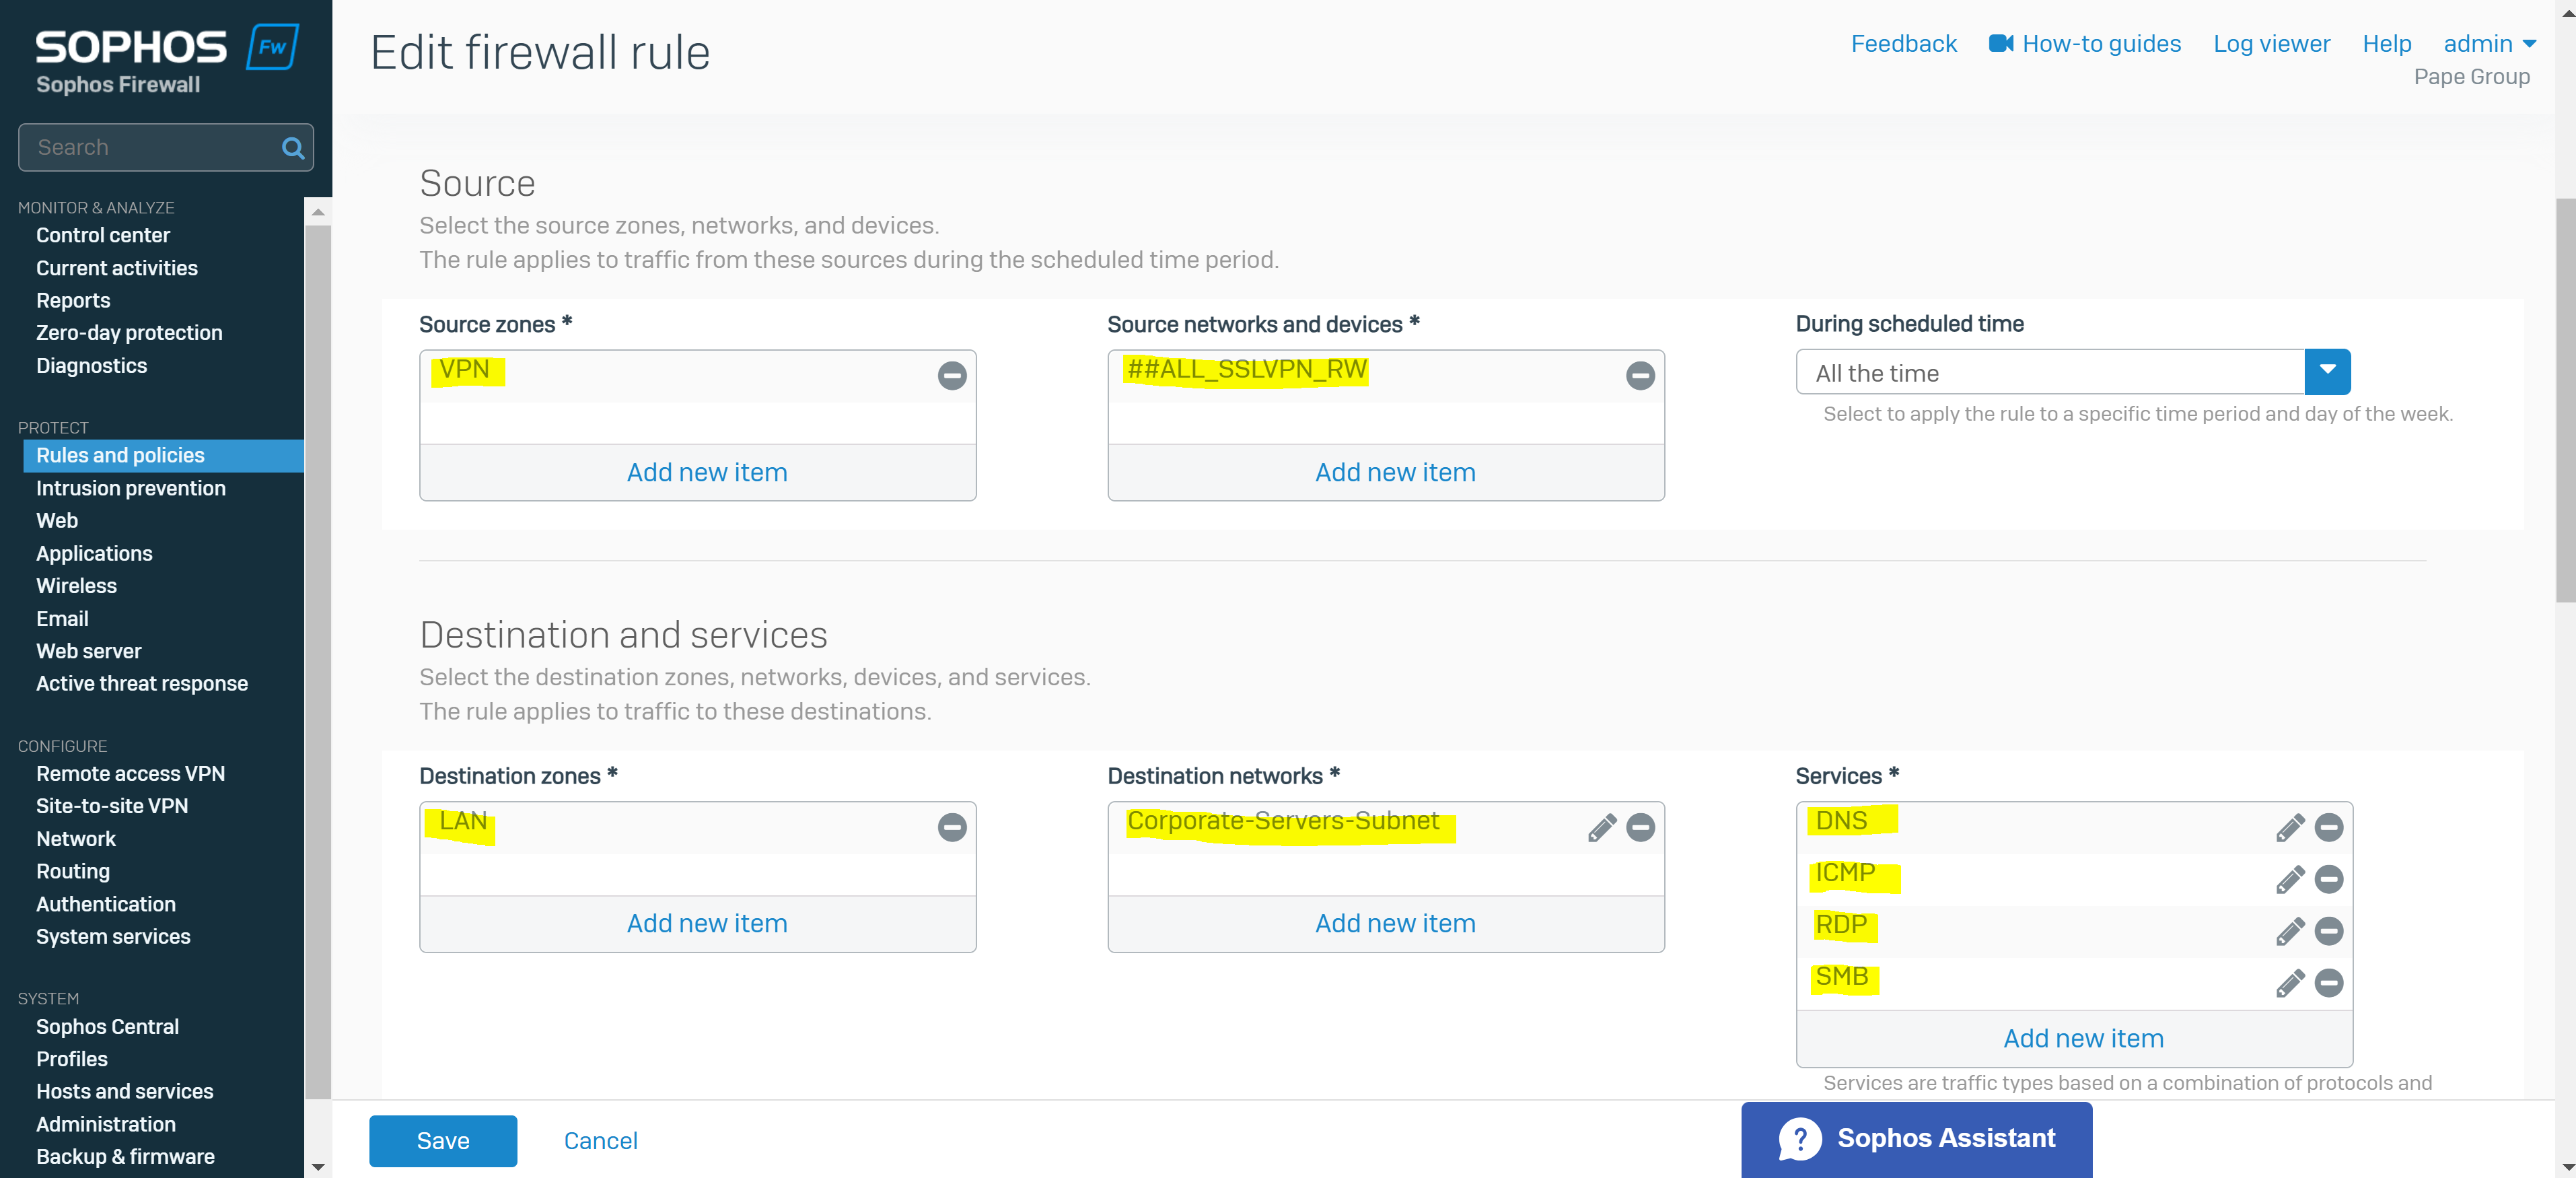Open How-to guides link
This screenshot has height=1178, width=2576.
coord(2101,43)
